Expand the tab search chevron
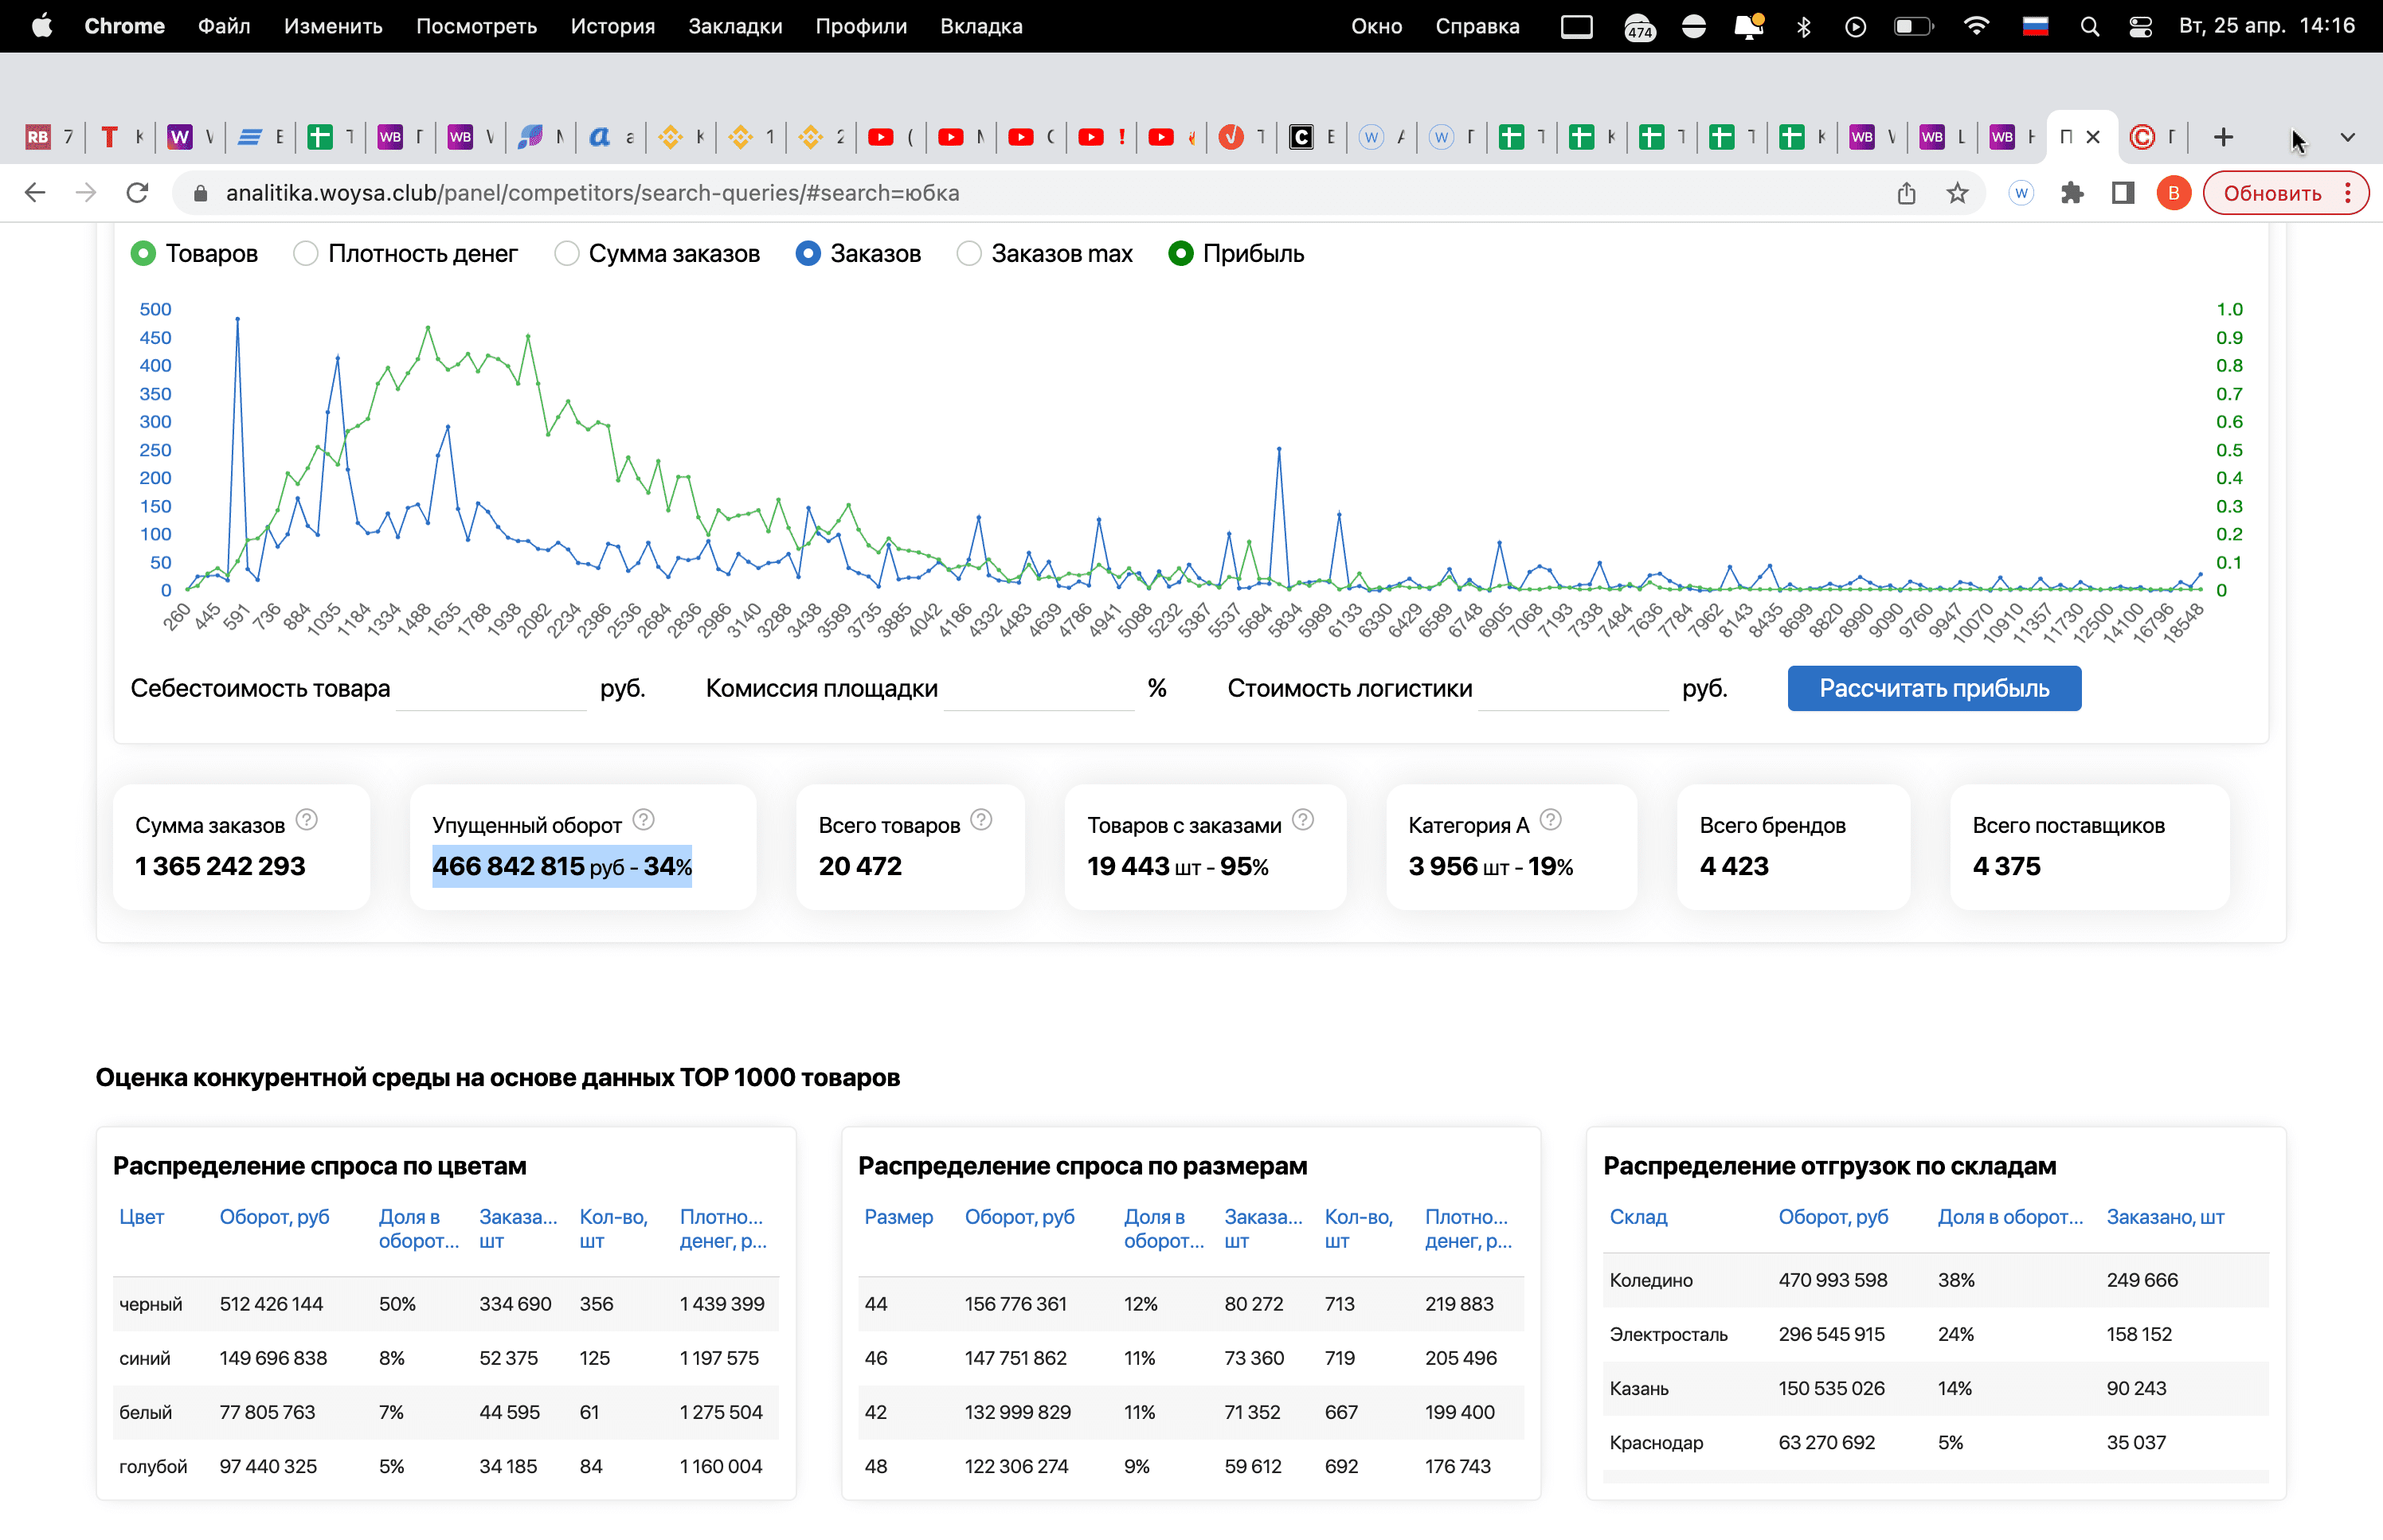The height and width of the screenshot is (1540, 2383). point(2347,137)
